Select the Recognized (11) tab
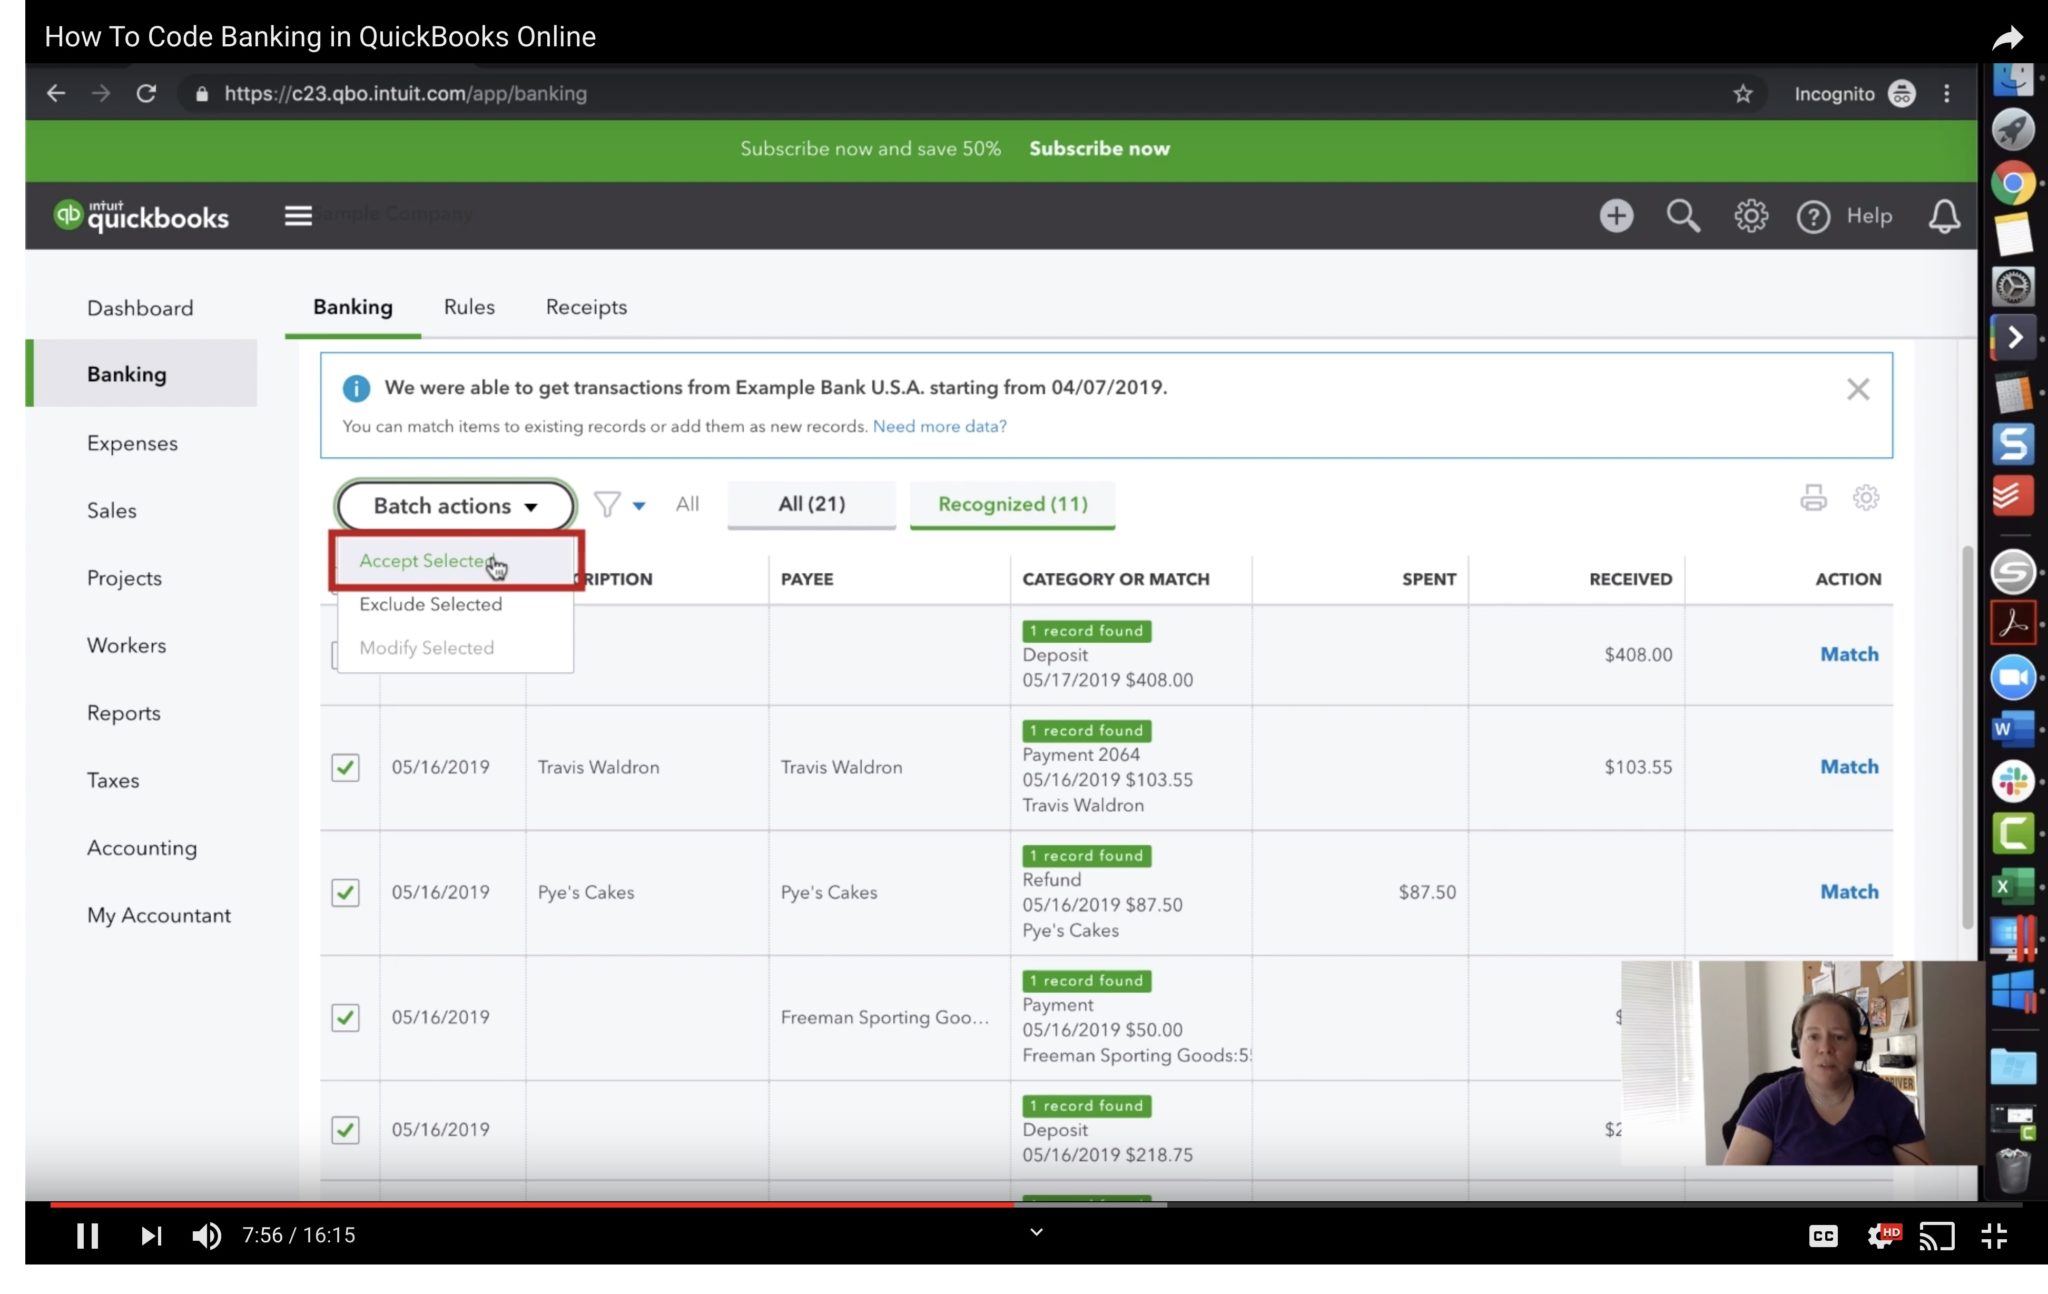2048x1294 pixels. [x=1012, y=504]
